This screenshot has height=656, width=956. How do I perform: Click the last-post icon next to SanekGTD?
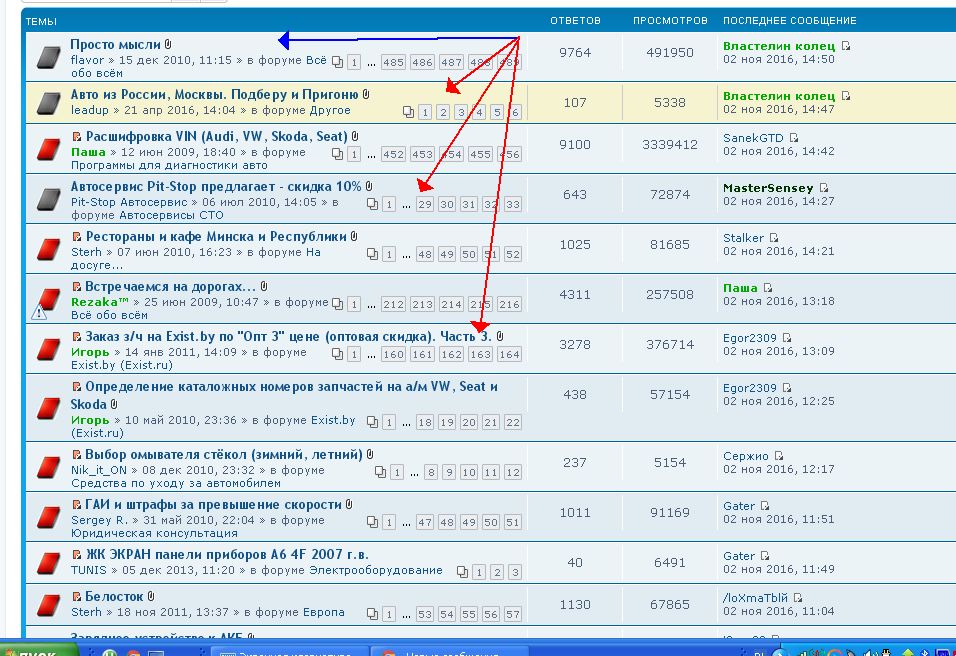click(x=794, y=138)
